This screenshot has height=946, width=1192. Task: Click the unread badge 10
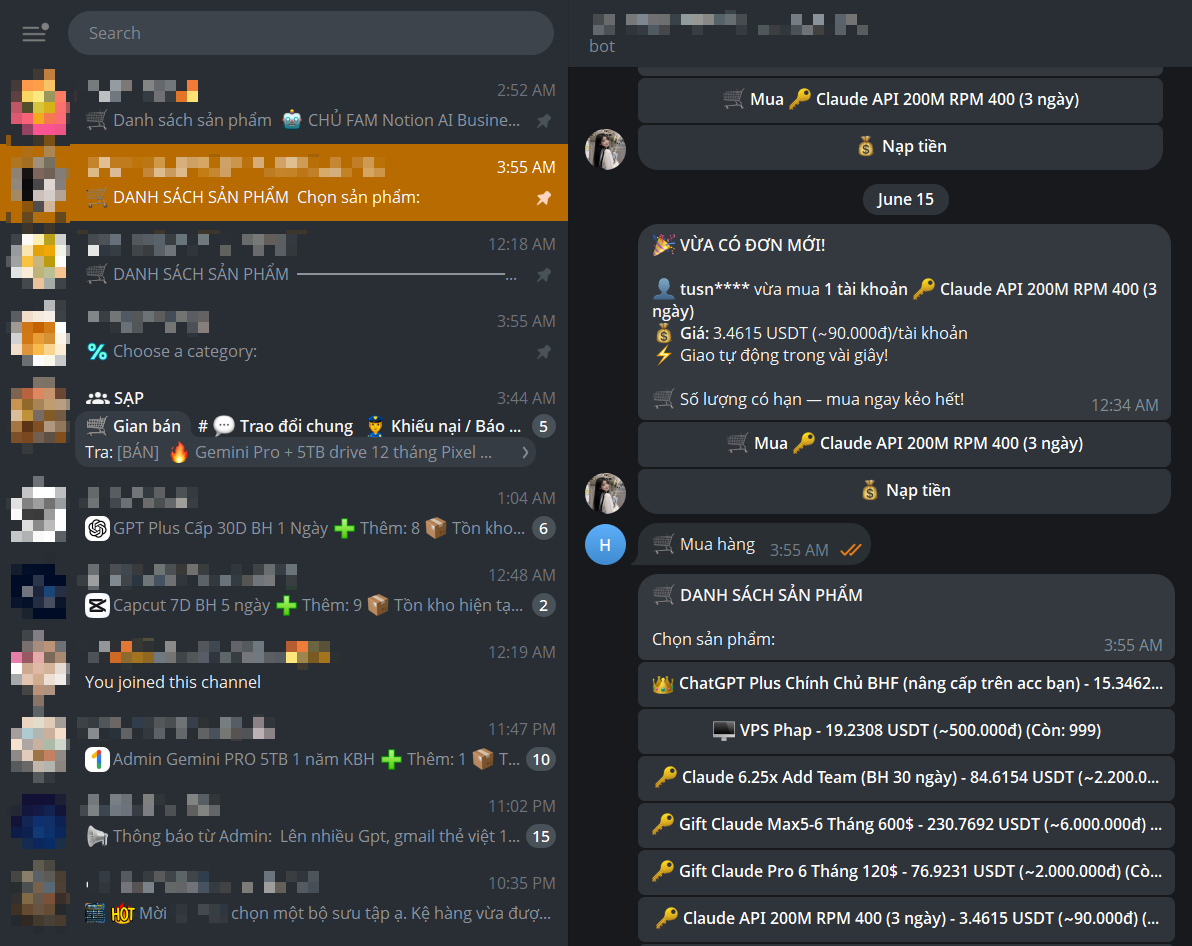click(541, 759)
